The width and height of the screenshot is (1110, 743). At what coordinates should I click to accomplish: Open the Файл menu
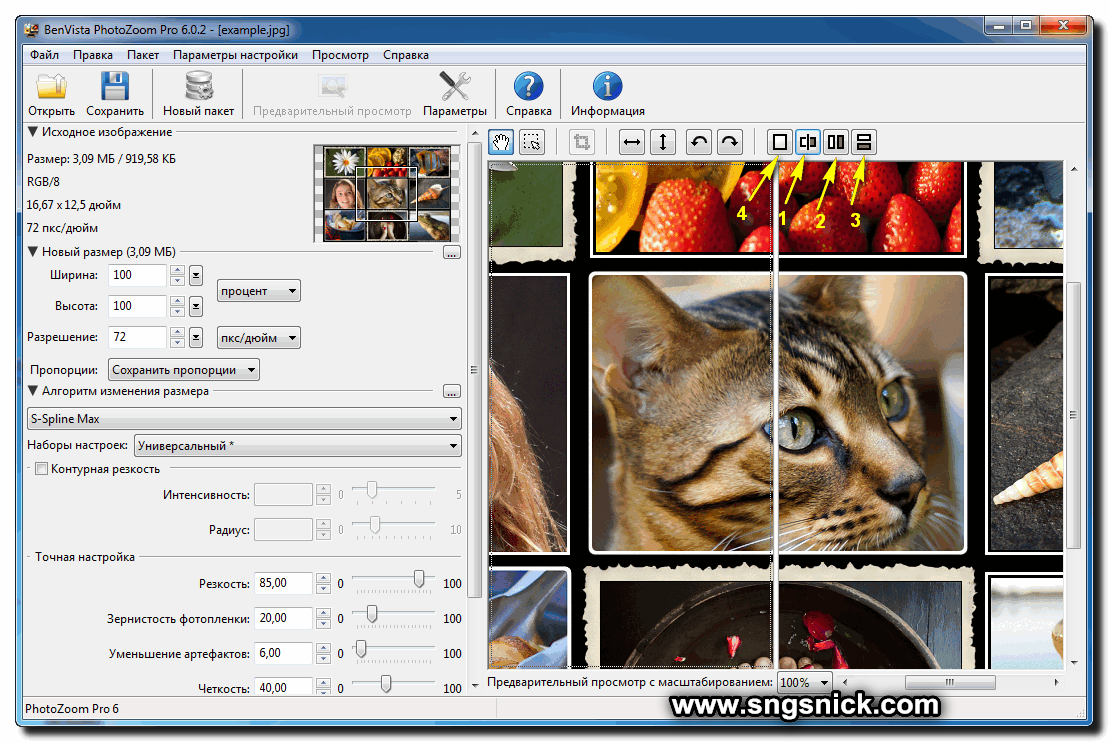click(43, 55)
